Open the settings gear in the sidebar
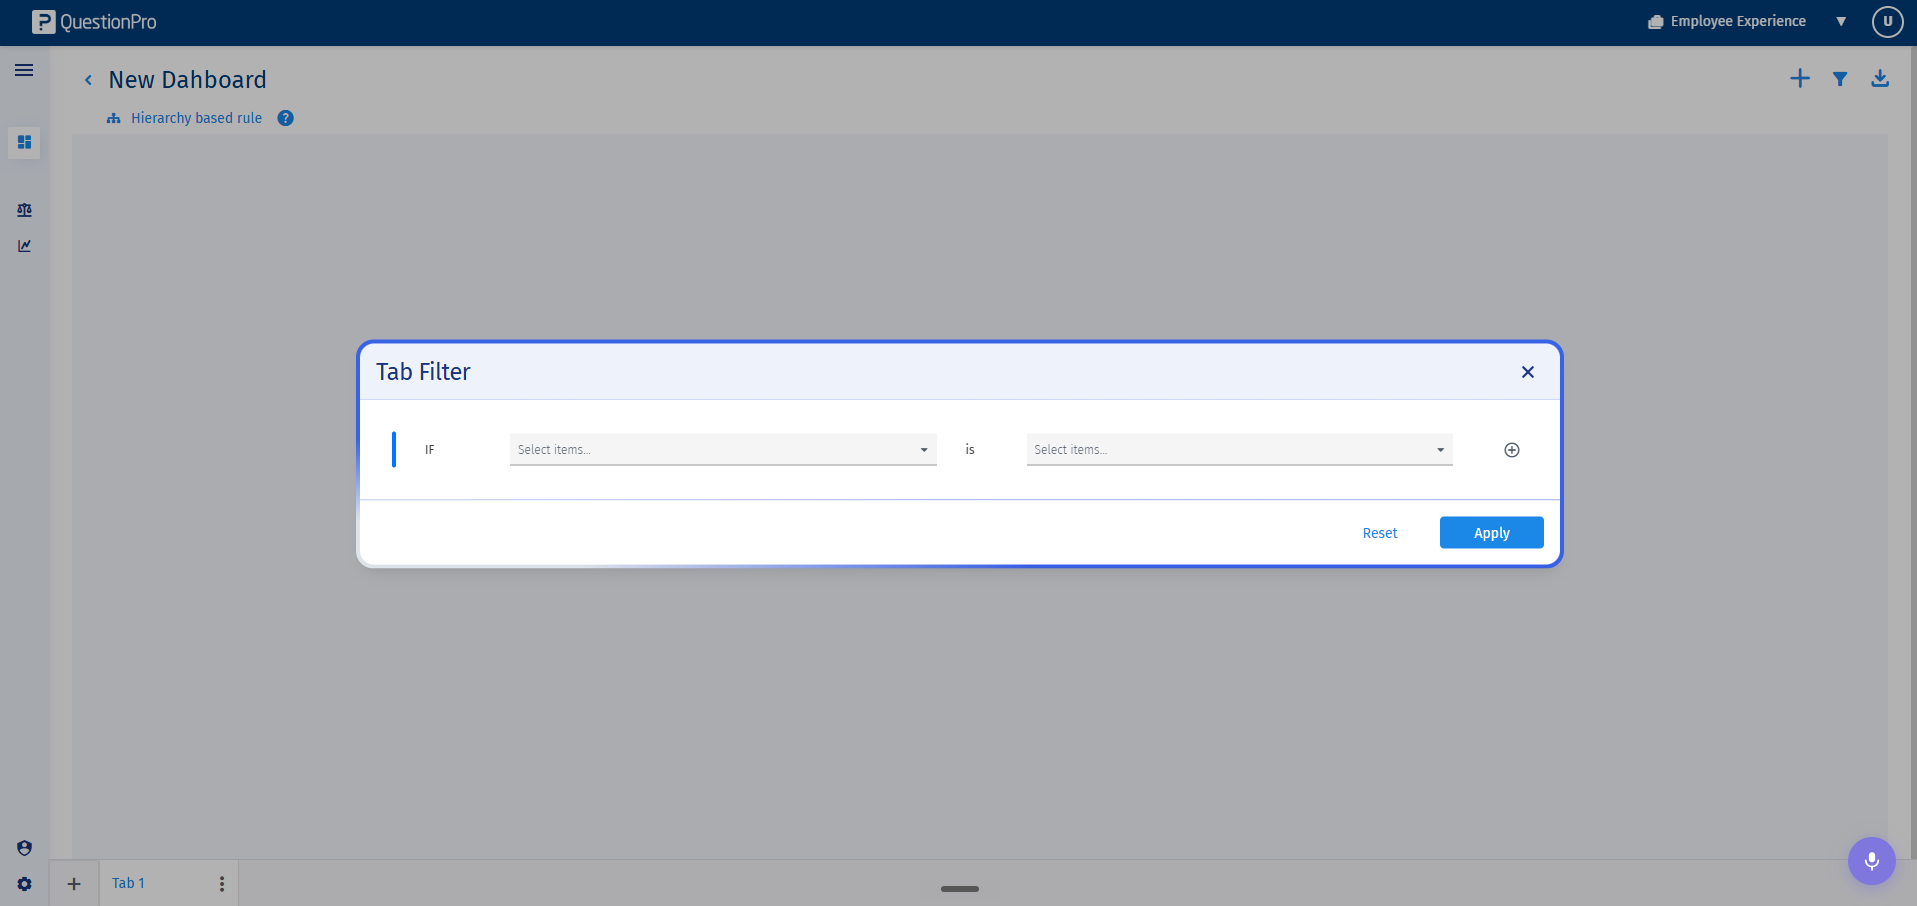1917x906 pixels. [24, 884]
